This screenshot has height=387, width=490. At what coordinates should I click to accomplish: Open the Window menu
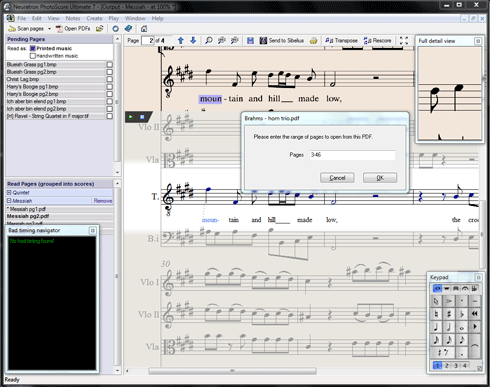(x=135, y=18)
